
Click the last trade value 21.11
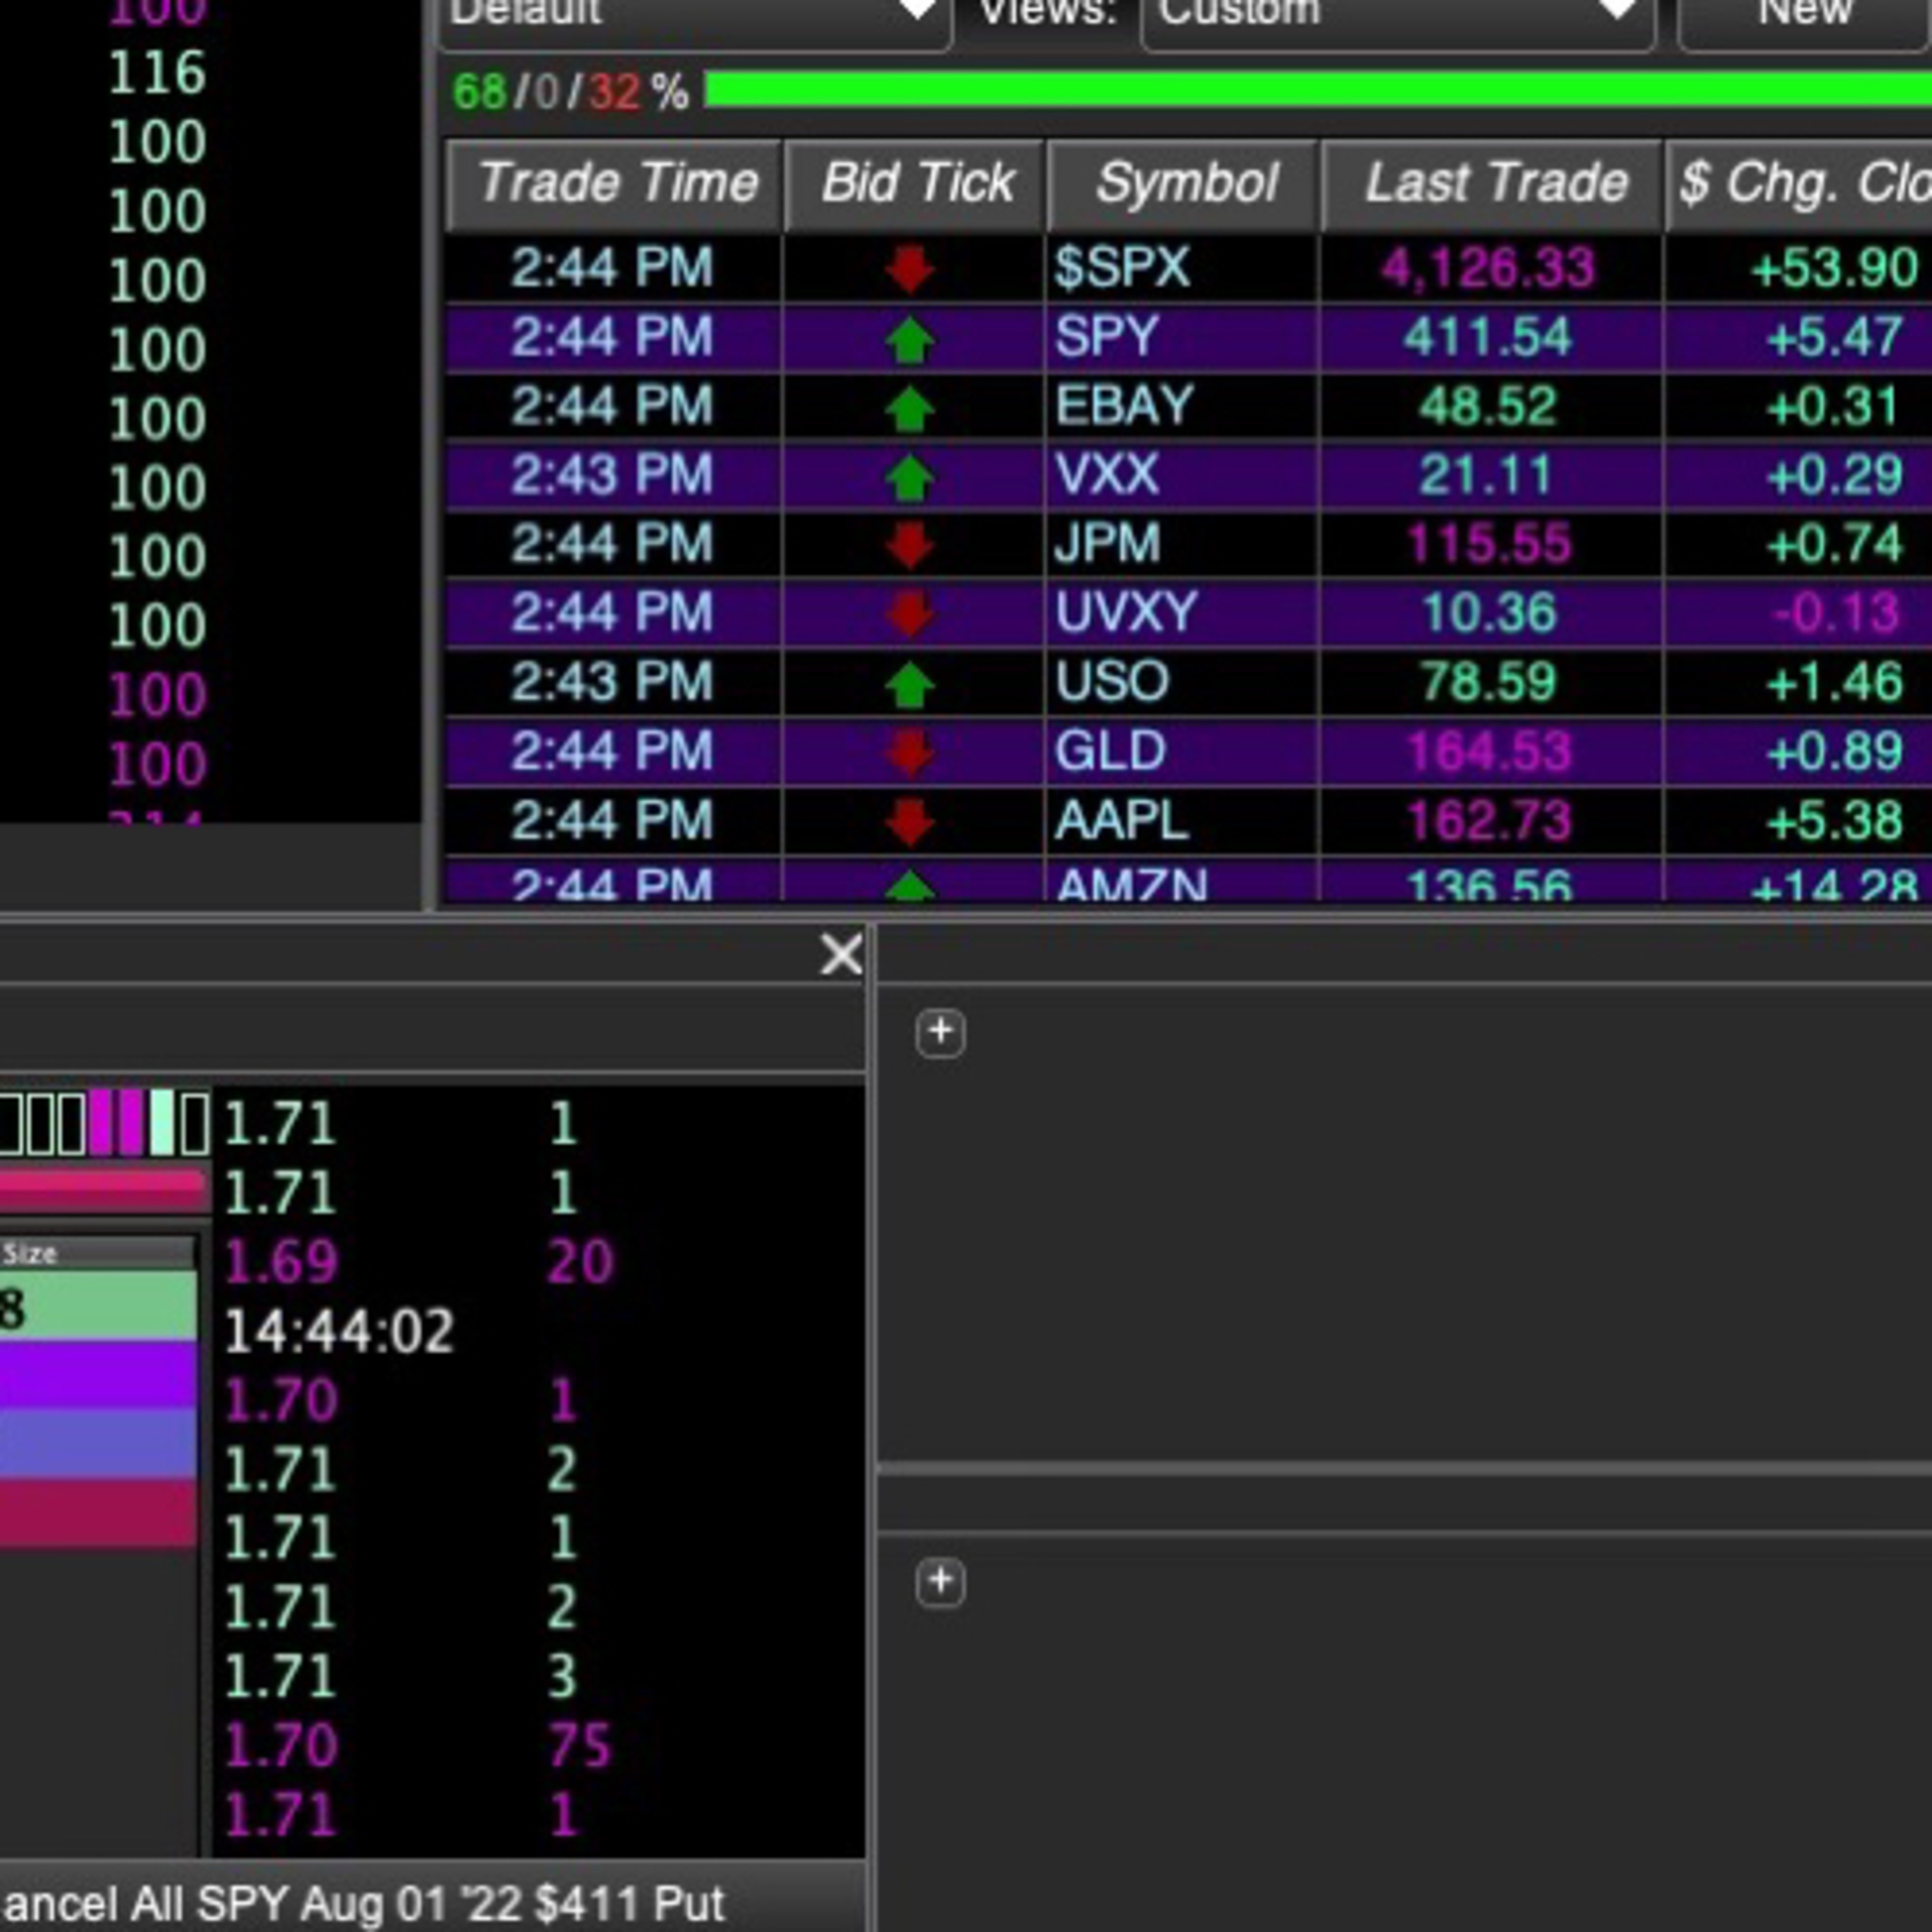point(1485,475)
